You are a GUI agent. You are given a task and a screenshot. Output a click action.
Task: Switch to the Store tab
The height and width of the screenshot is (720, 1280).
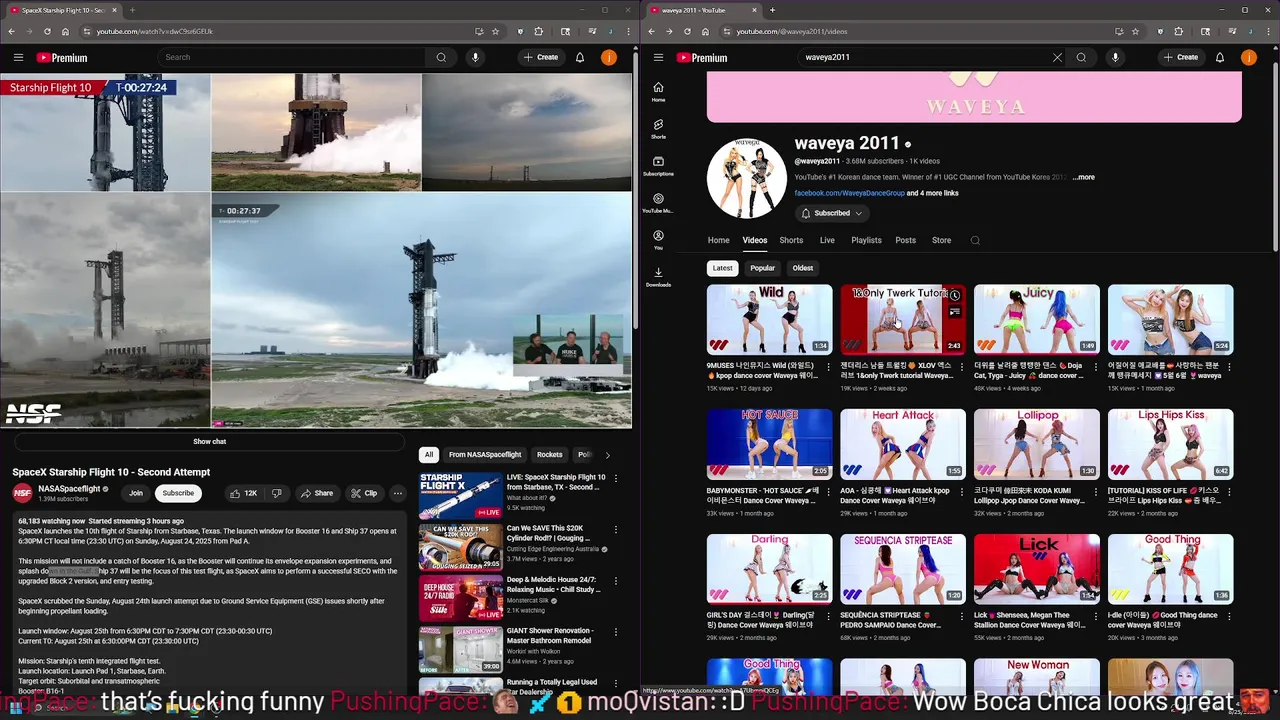pyautogui.click(x=941, y=240)
